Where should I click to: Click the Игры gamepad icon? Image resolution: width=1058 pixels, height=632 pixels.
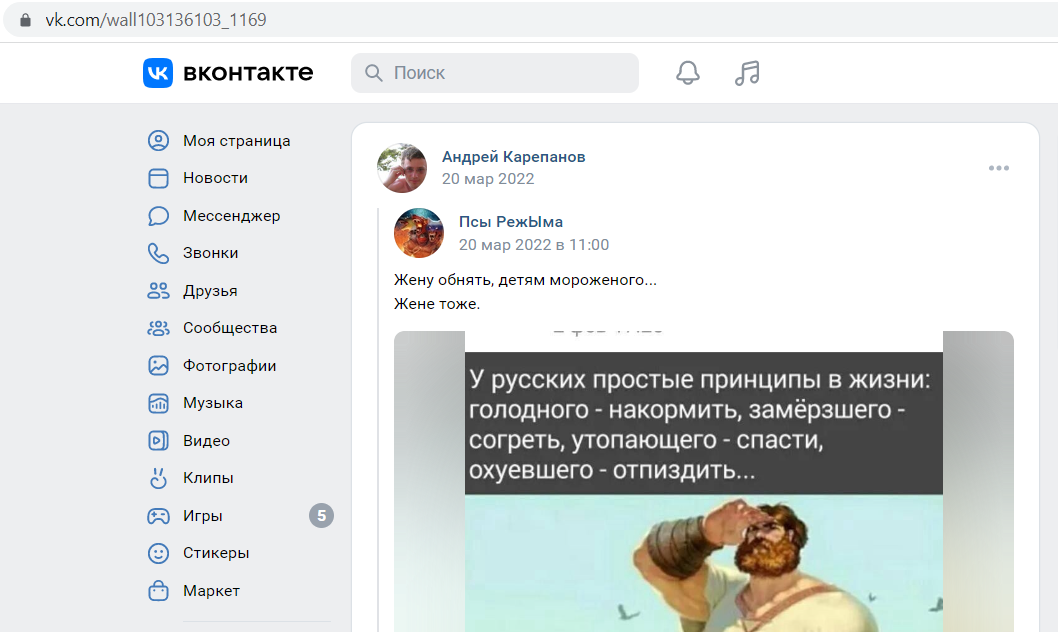(x=158, y=516)
